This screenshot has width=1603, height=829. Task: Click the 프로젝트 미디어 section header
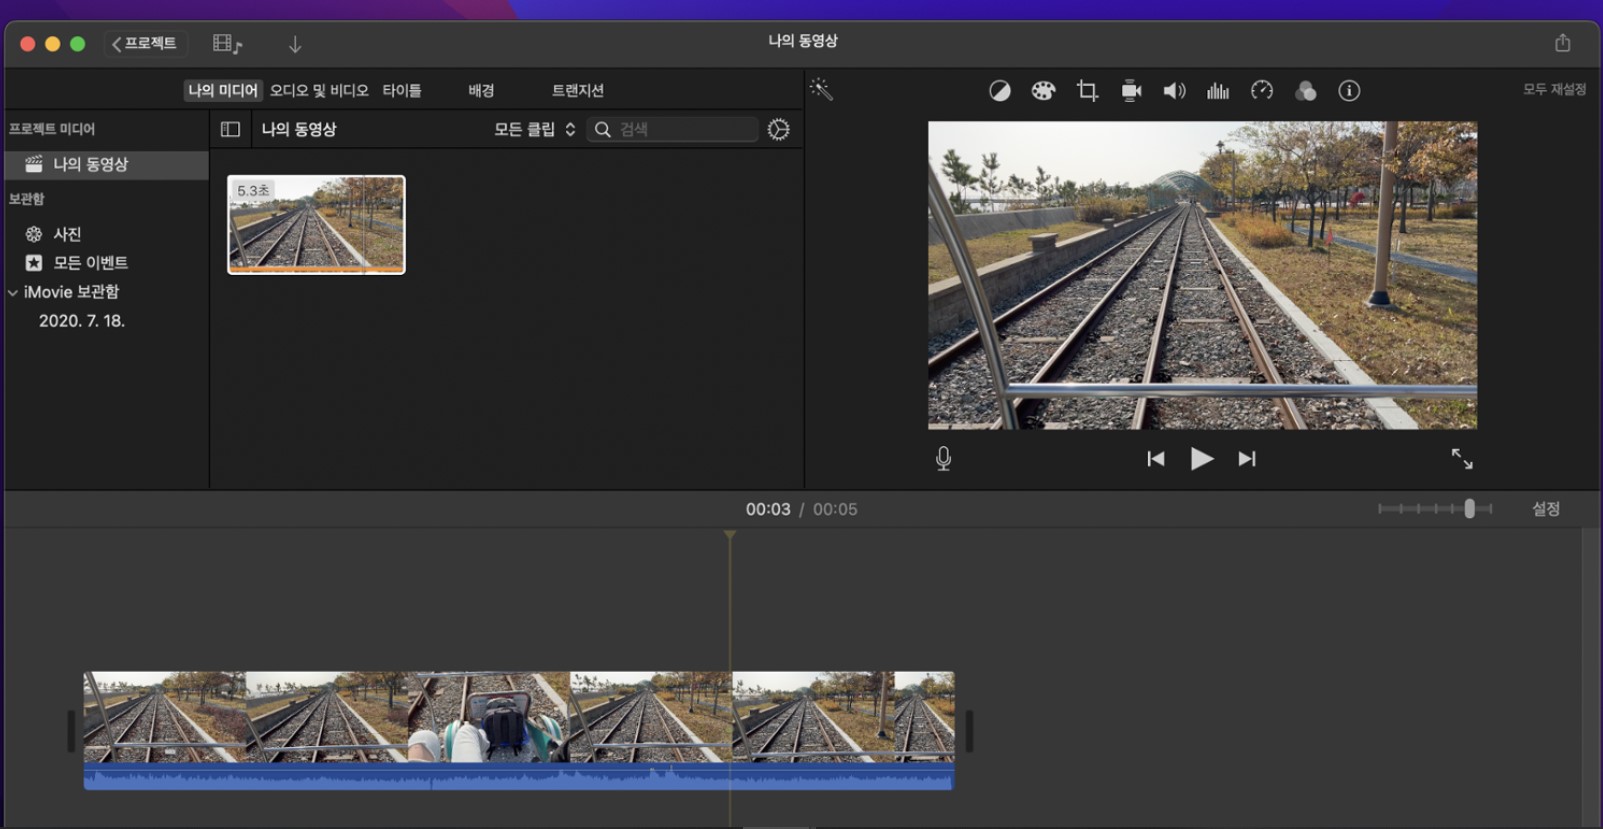(52, 129)
